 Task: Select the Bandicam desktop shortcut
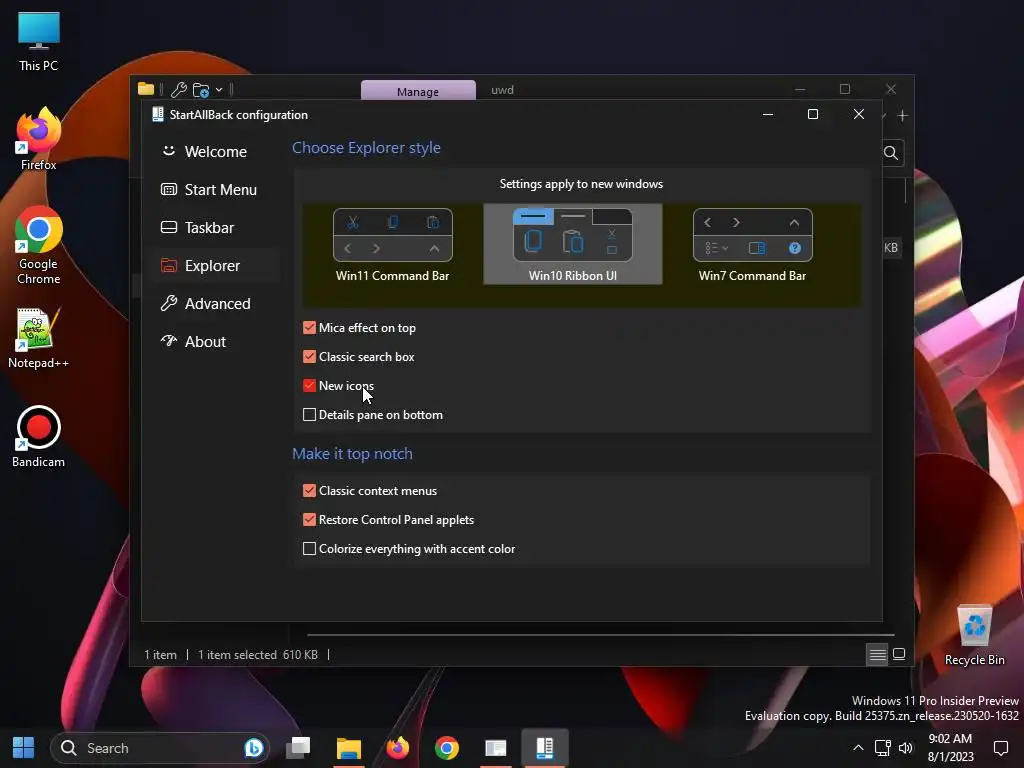[x=39, y=436]
